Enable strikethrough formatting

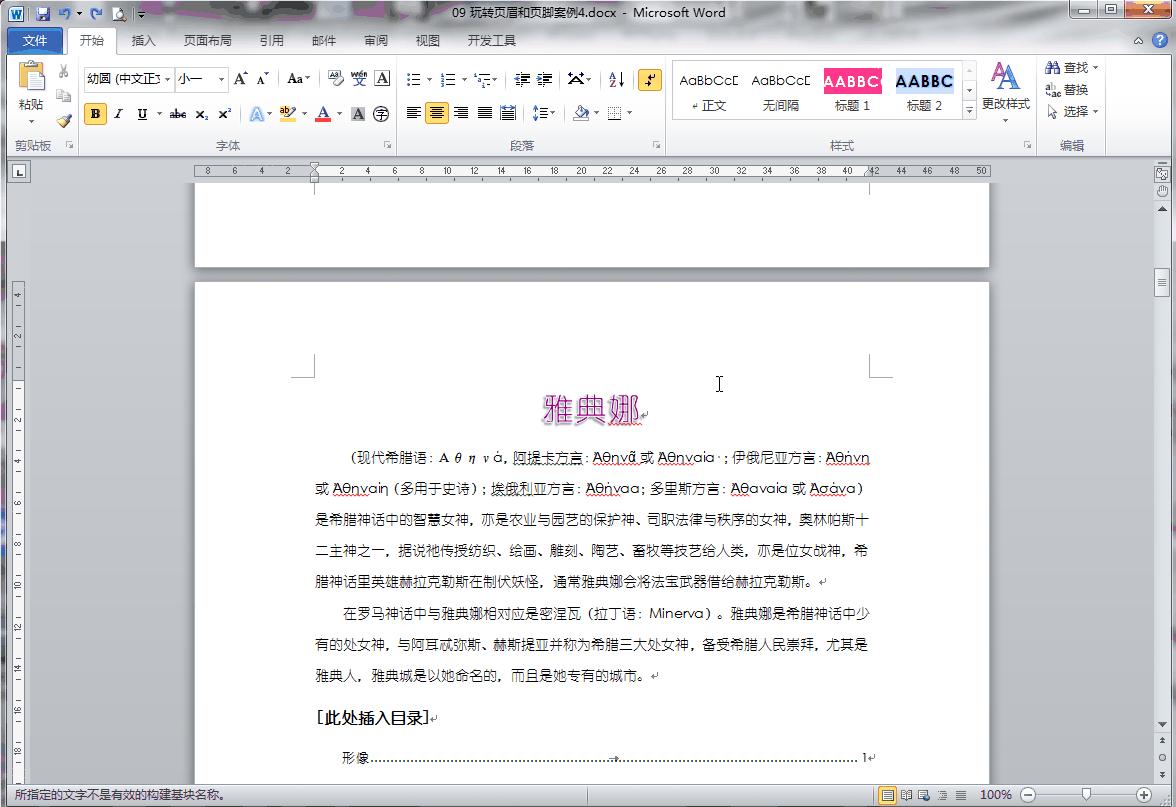(x=177, y=114)
